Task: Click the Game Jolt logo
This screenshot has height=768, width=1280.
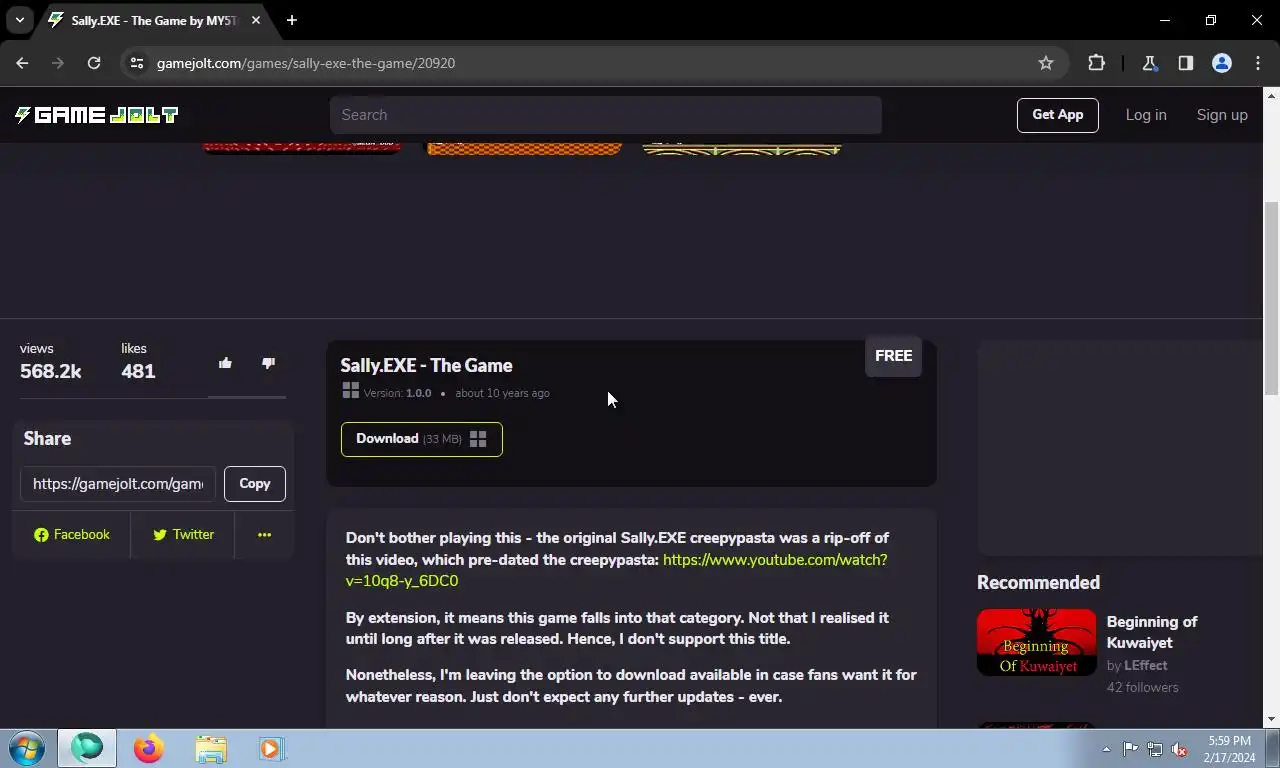Action: (96, 115)
